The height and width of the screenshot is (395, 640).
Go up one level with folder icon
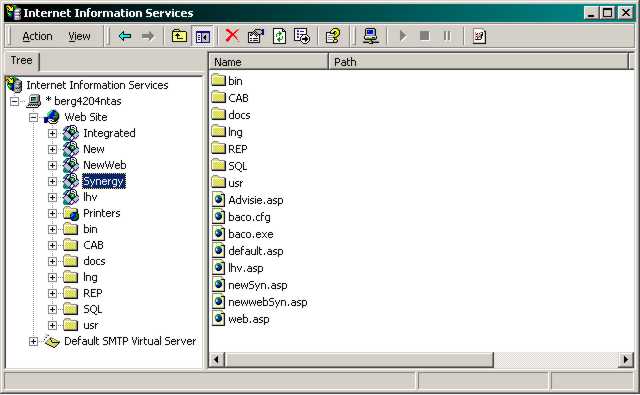tap(180, 36)
